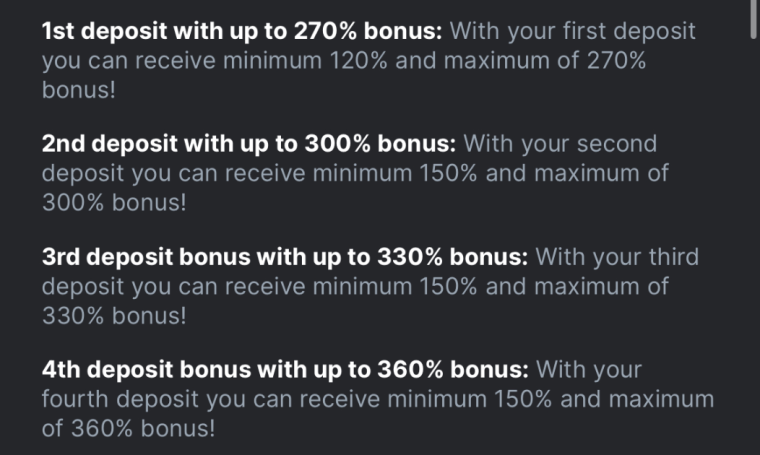Screen dimensions: 760x455
Task: Click the 'of 360% bonus!' line
Action: pos(128,428)
